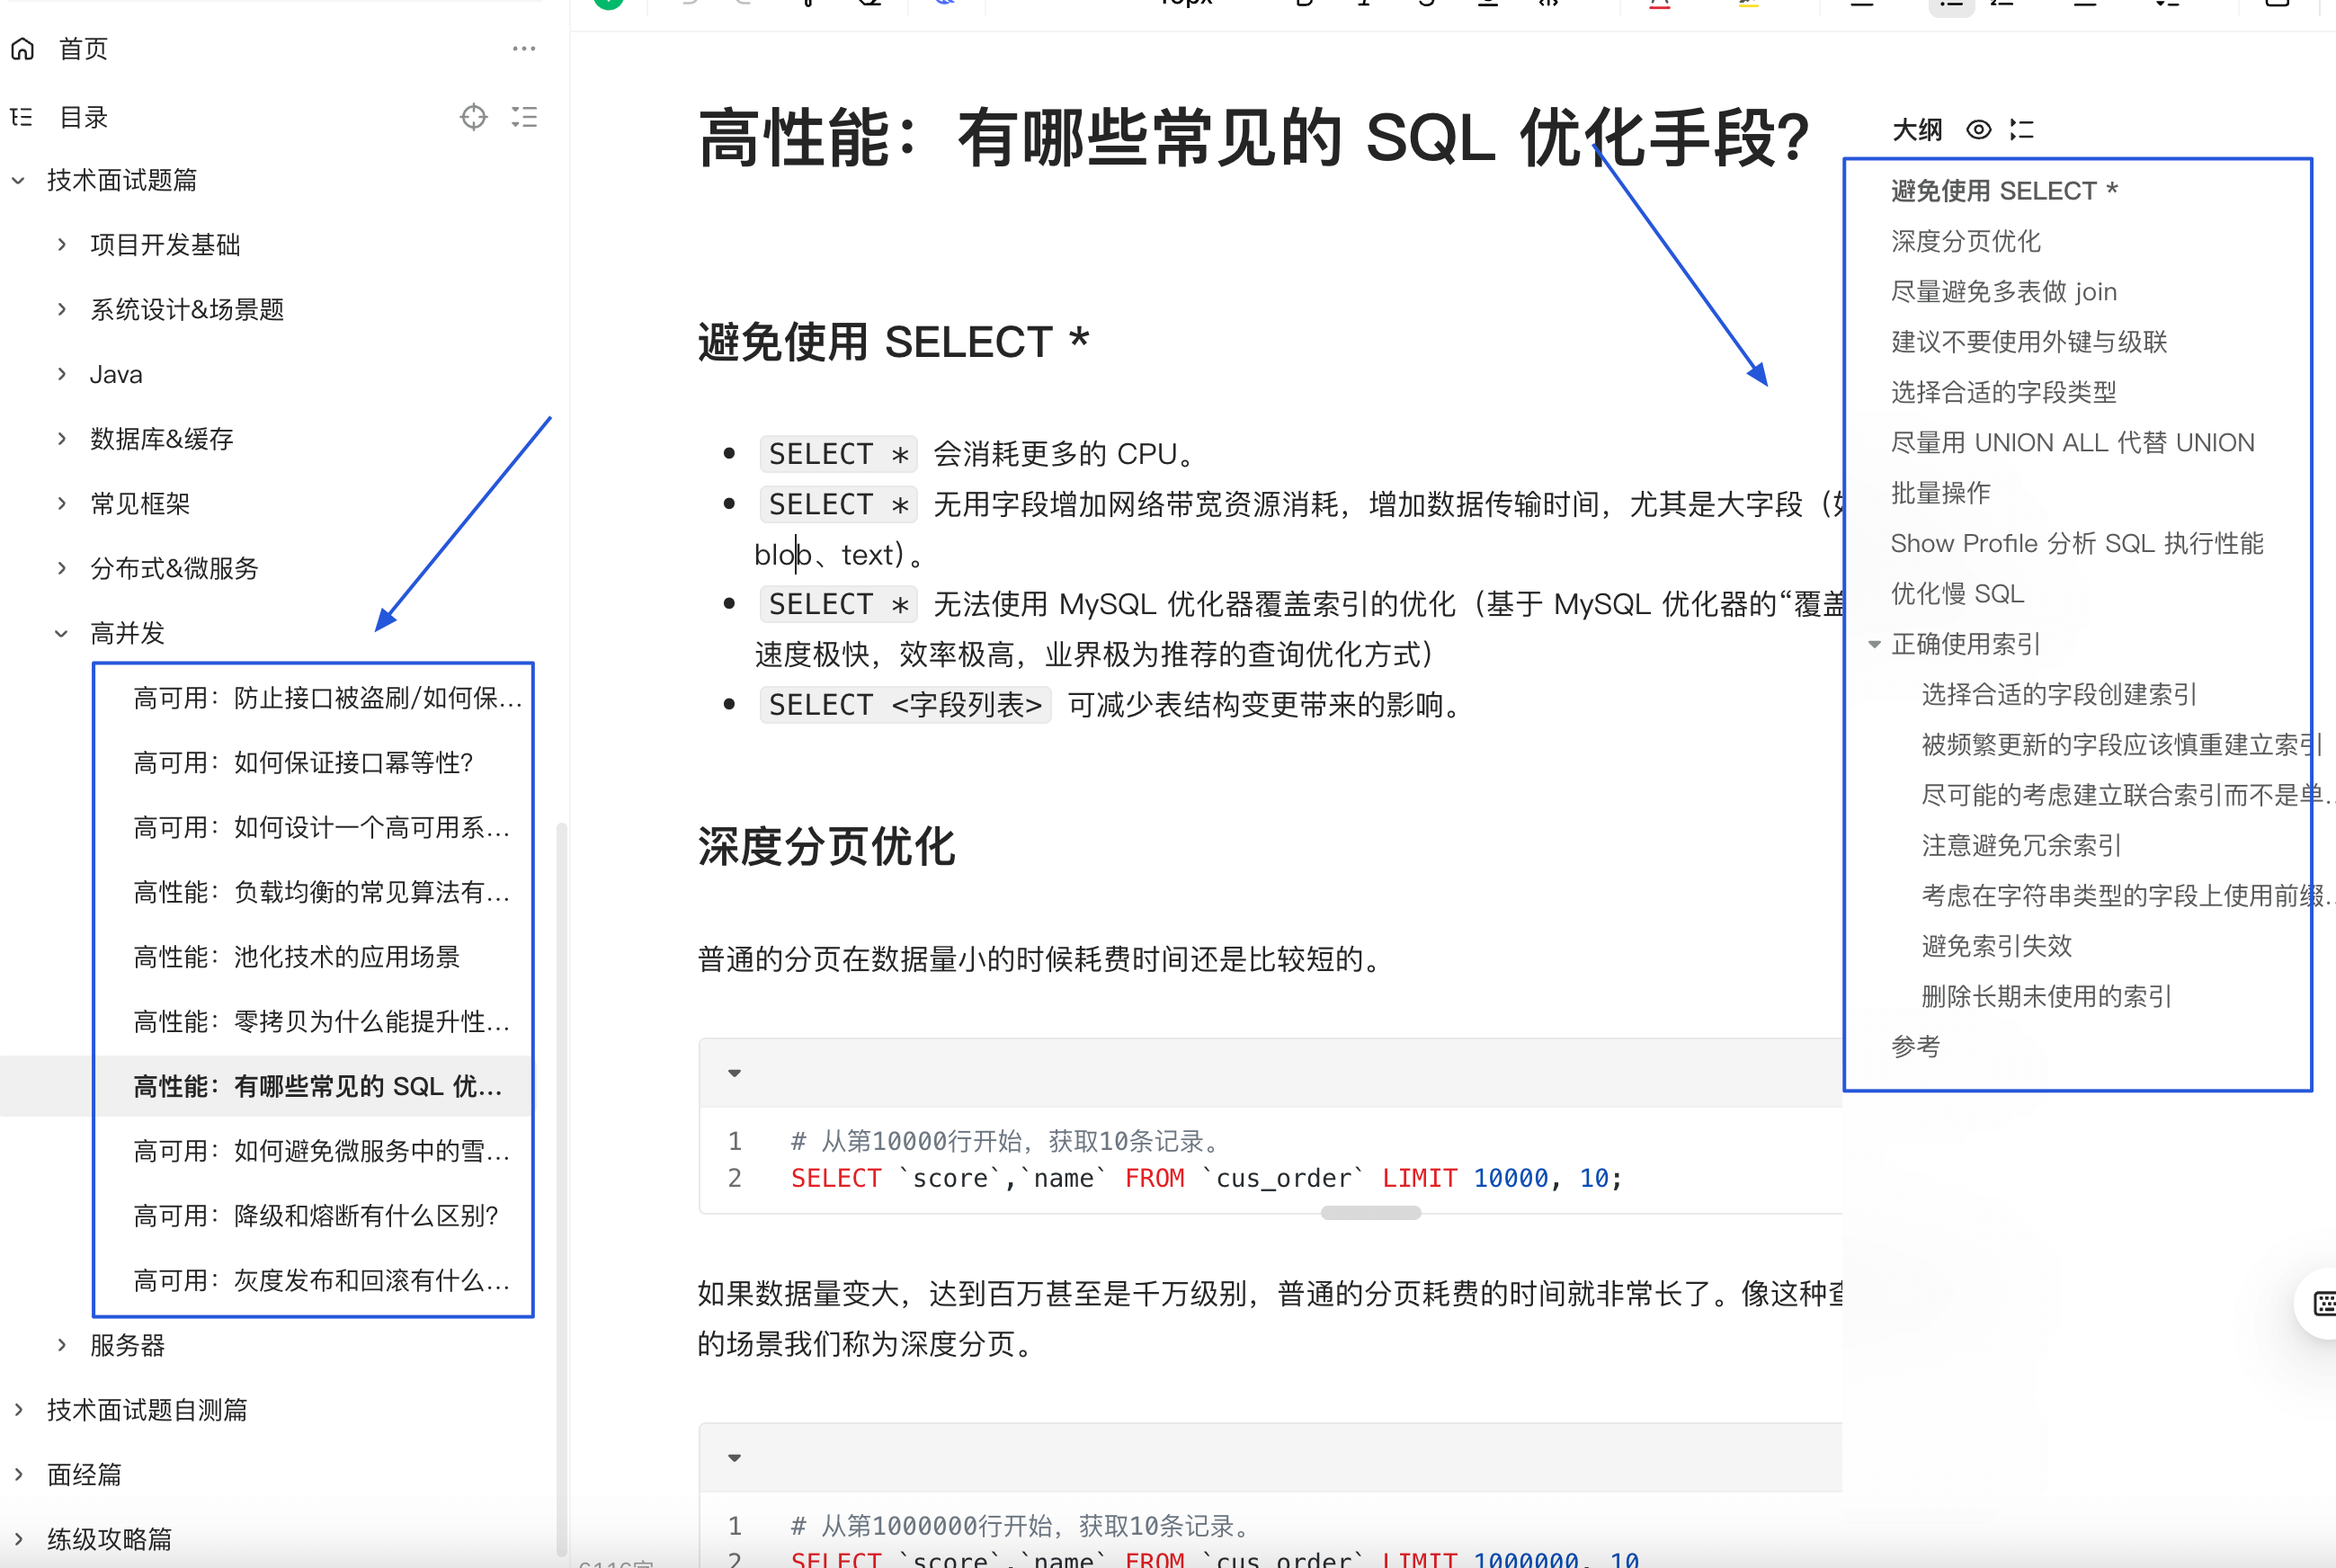Open the three-dot menu beside 首页
Image resolution: width=2336 pixels, height=1568 pixels.
coord(524,49)
